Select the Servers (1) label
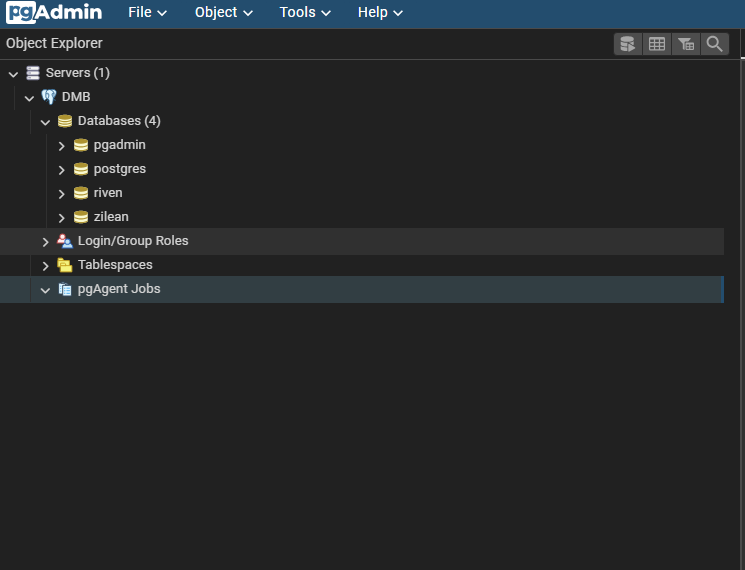745x570 pixels. click(x=78, y=73)
